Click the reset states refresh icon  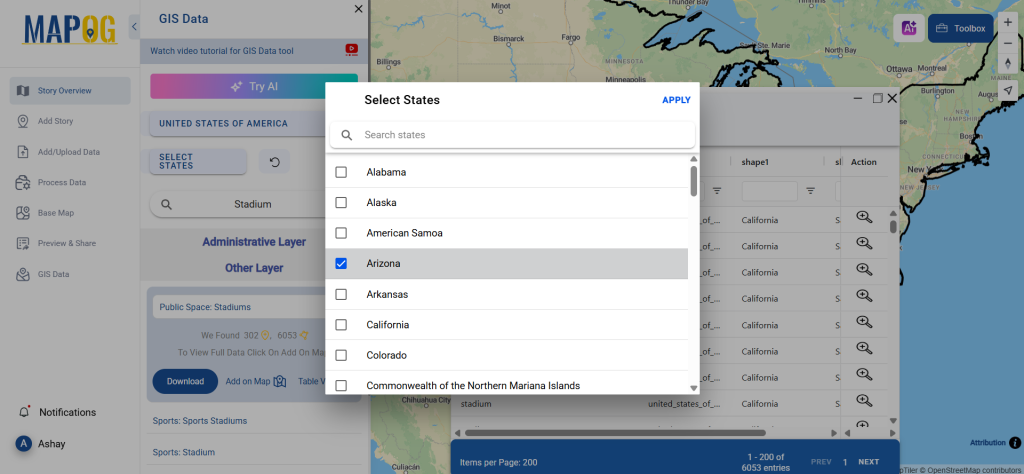tap(274, 162)
